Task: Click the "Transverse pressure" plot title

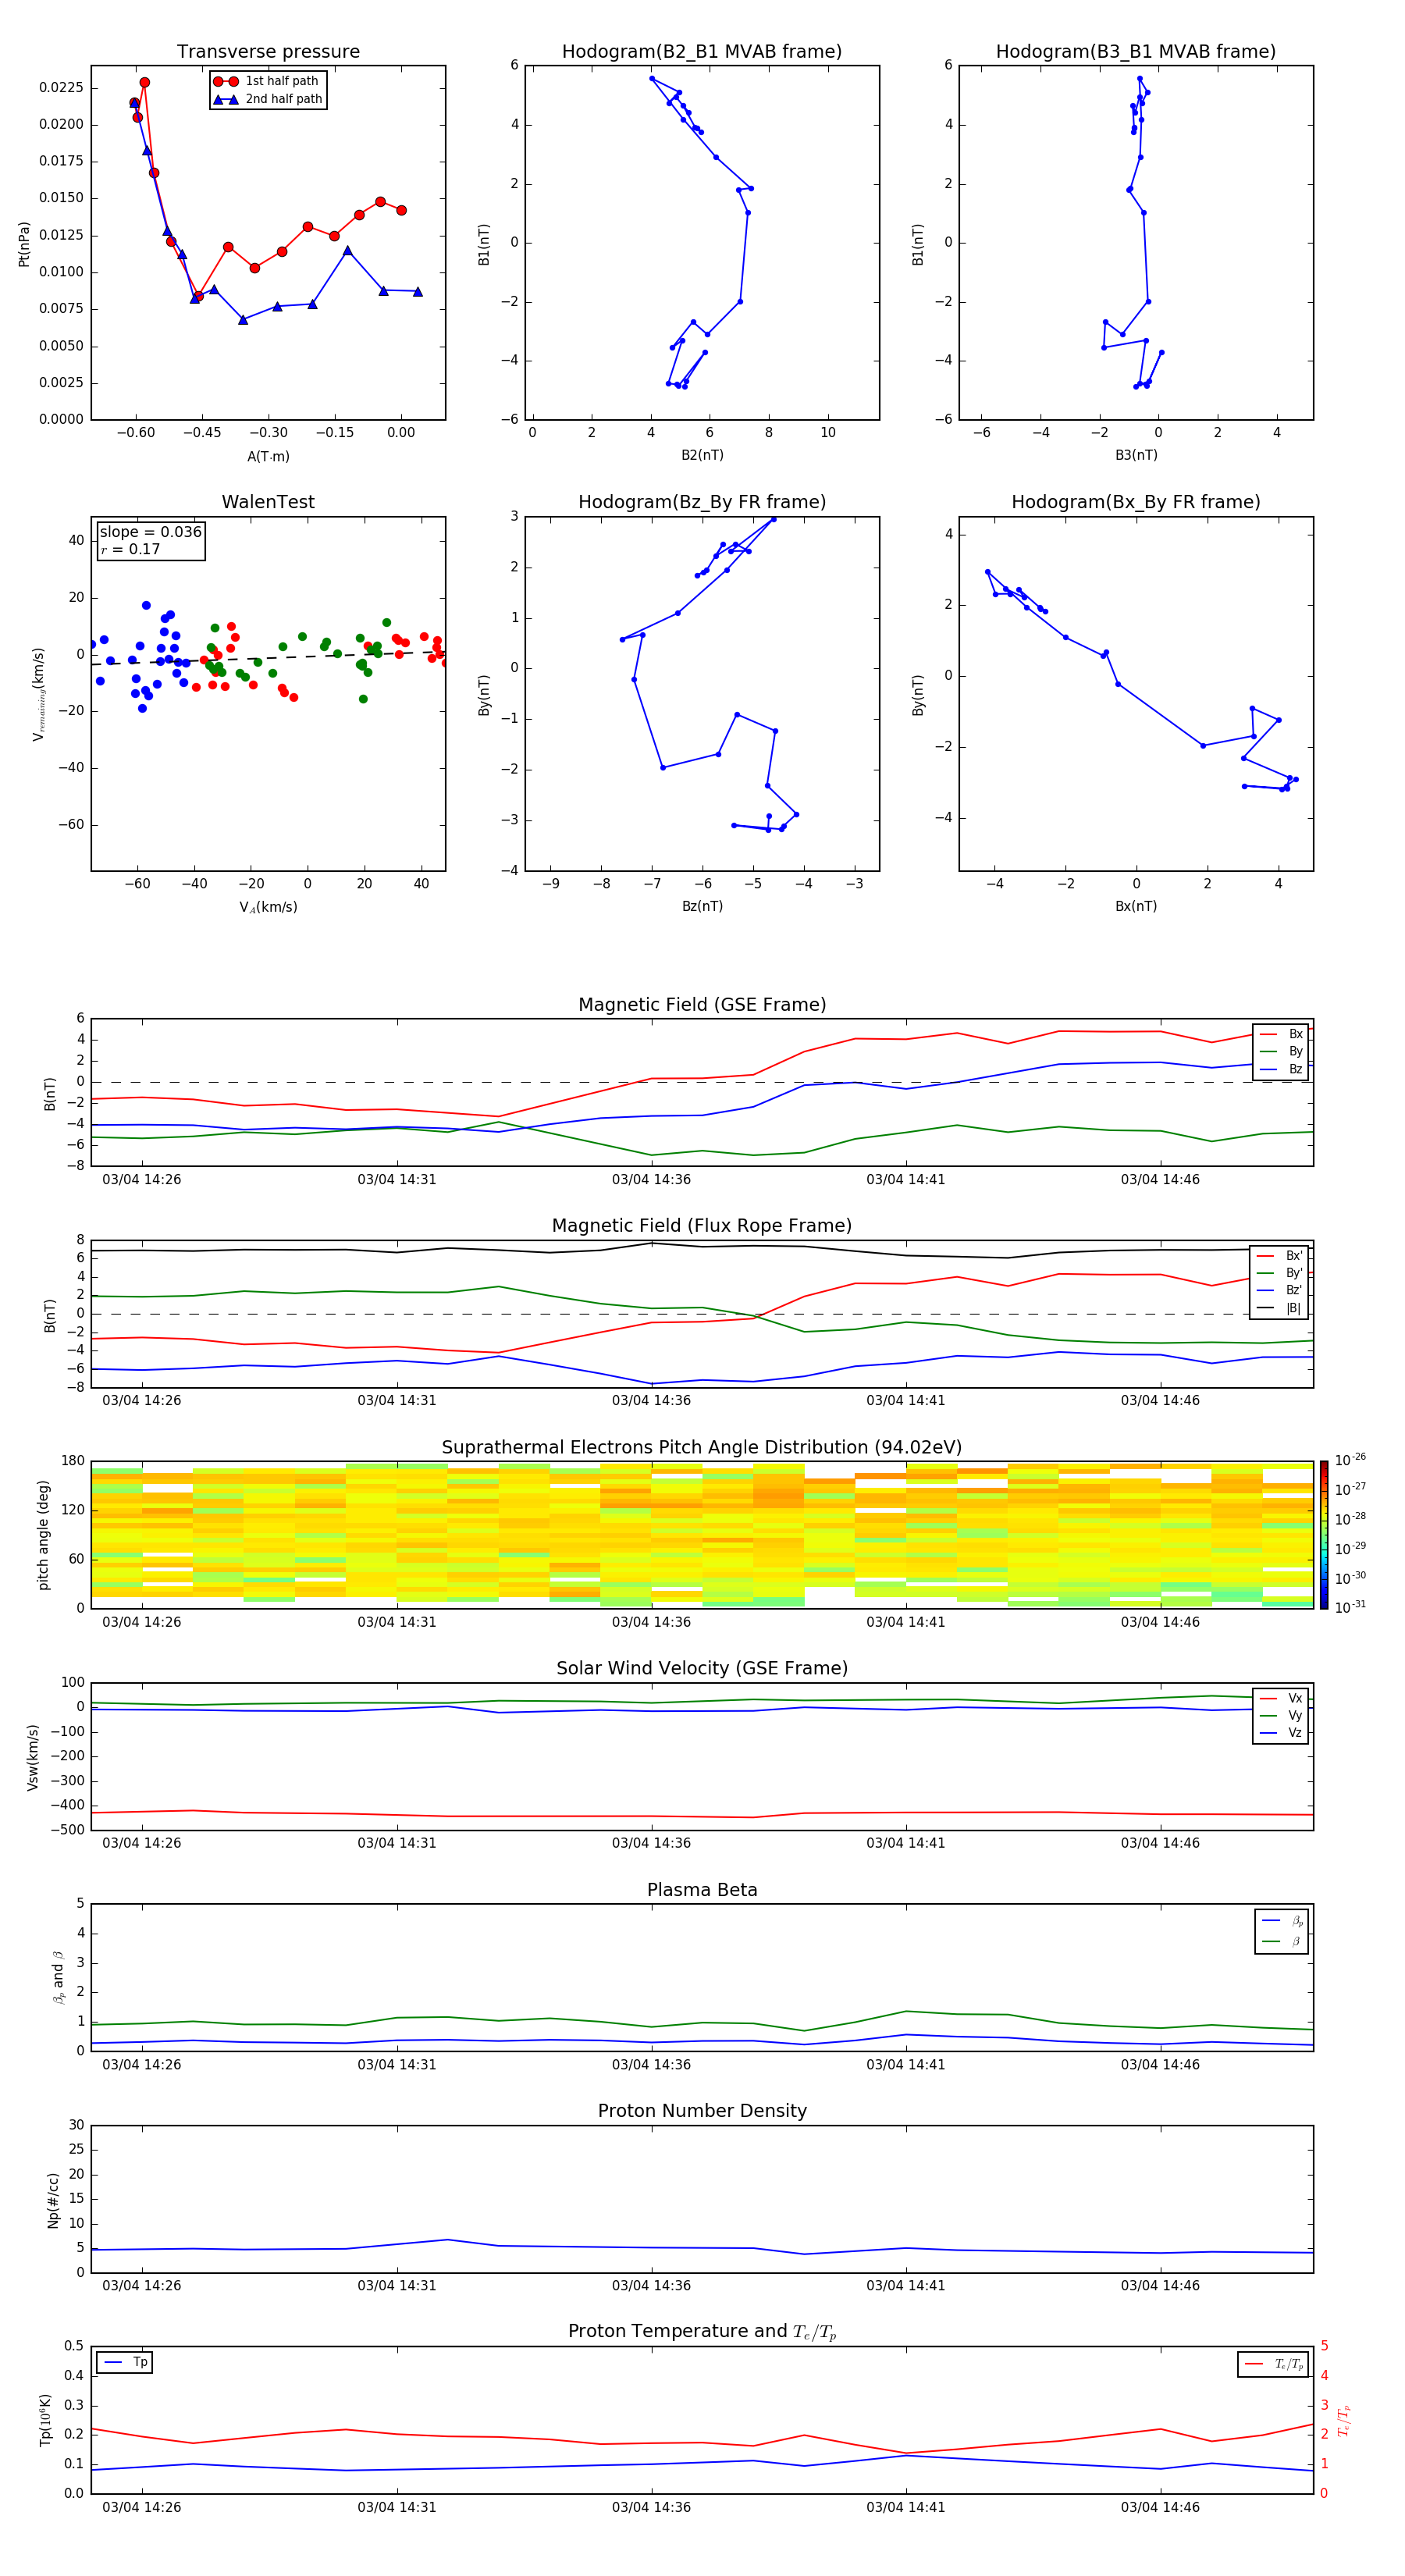Action: coord(268,52)
